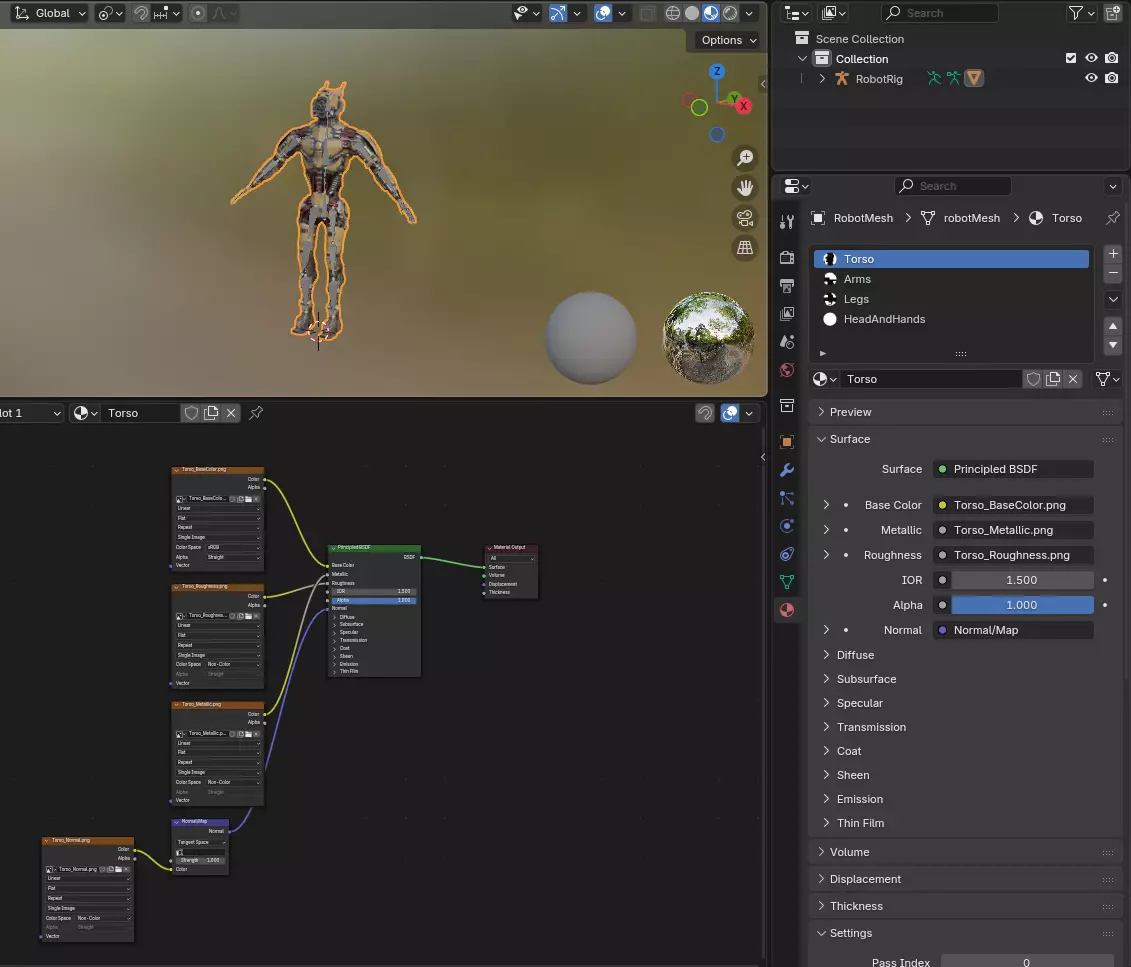Open the Global transform orientation dropdown
This screenshot has width=1131, height=967.
click(50, 13)
